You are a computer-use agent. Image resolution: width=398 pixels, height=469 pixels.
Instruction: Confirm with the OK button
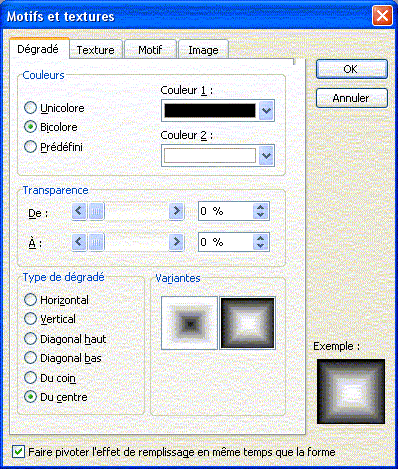[352, 69]
